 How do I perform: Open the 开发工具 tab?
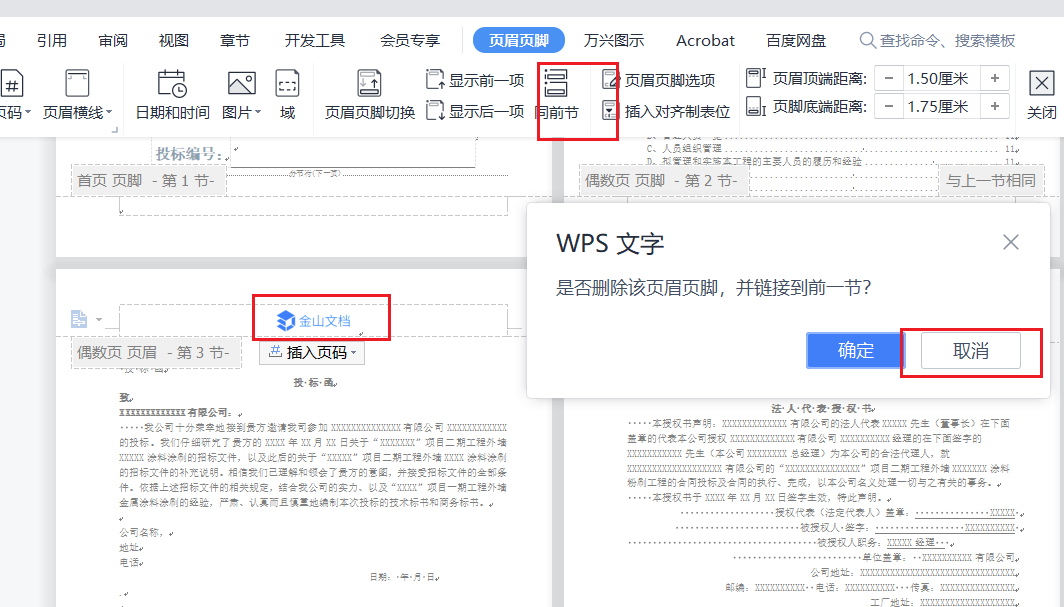pyautogui.click(x=315, y=41)
